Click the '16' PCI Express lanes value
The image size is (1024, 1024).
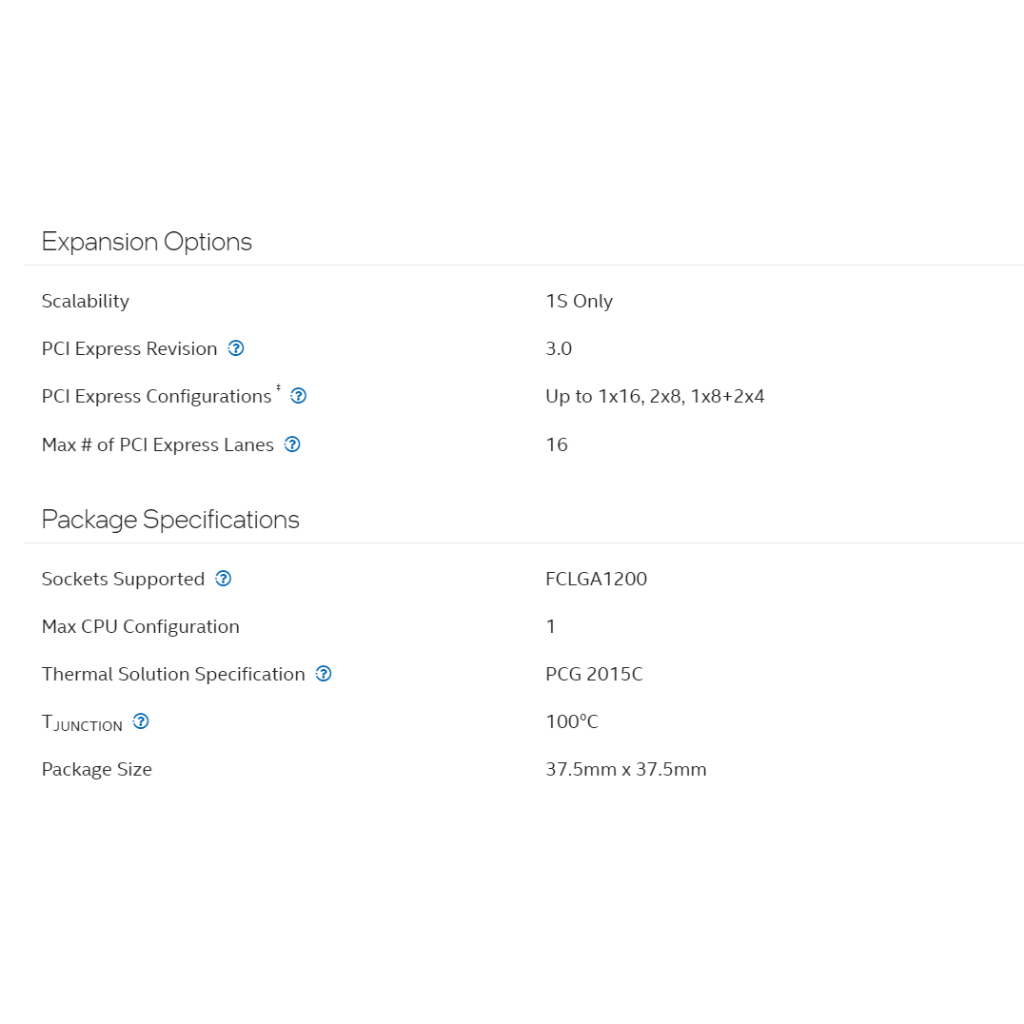click(x=556, y=444)
